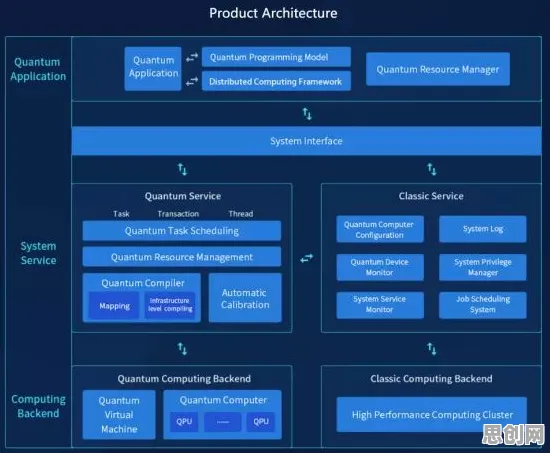Click arrows between Quantum Service and Classic Service

(x=307, y=259)
